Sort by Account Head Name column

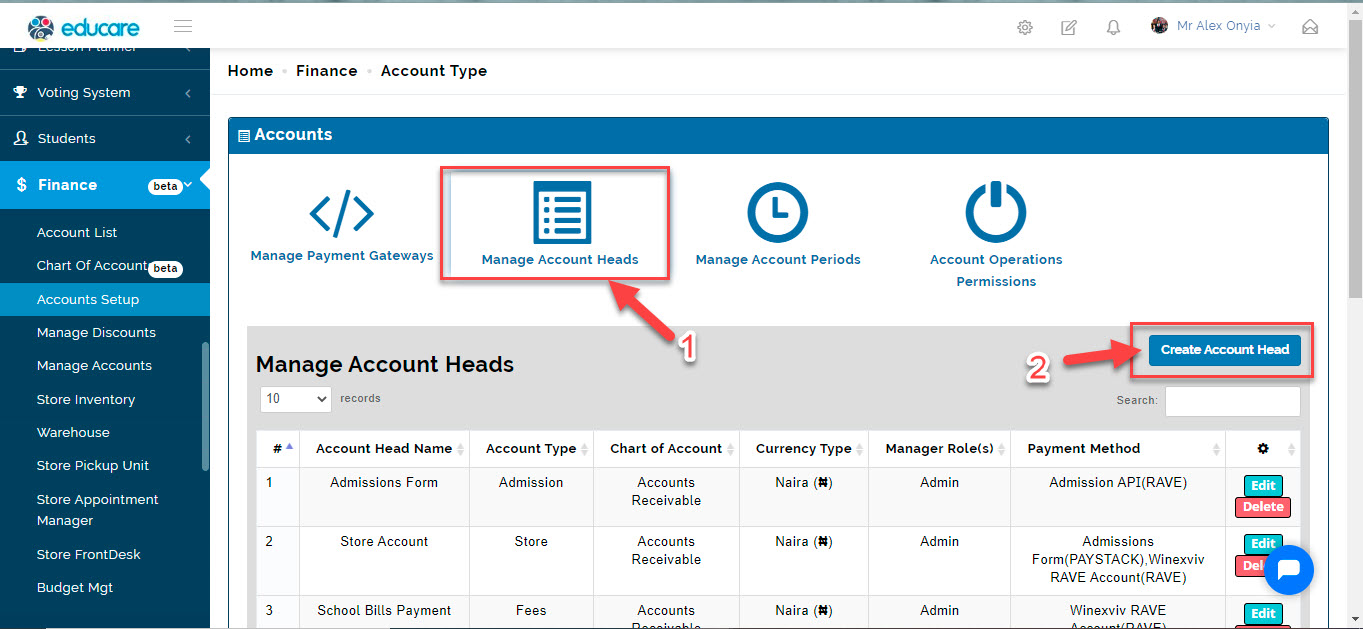pyautogui.click(x=384, y=449)
